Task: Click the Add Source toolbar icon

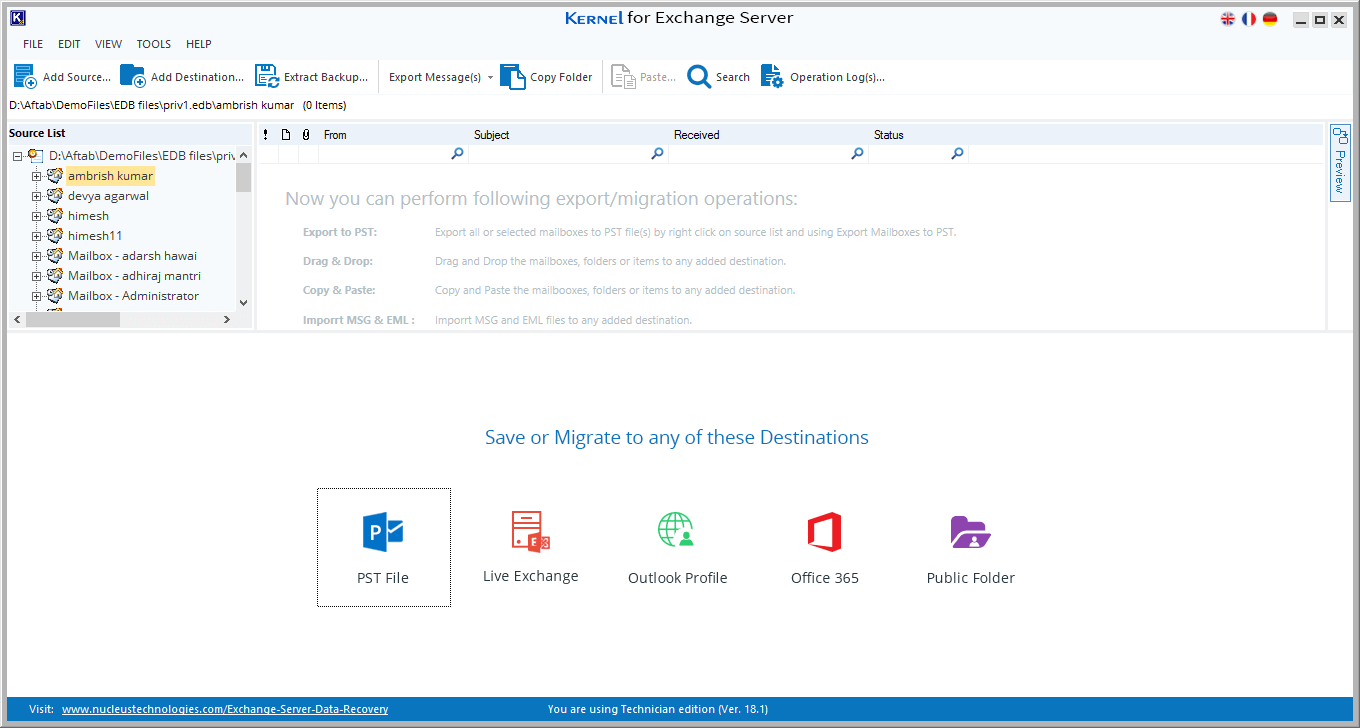Action: (25, 77)
